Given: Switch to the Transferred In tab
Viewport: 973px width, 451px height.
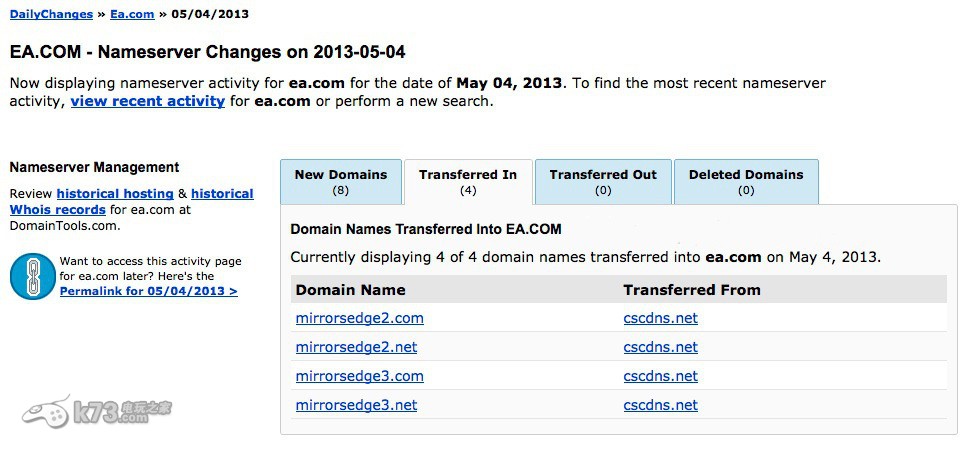Looking at the screenshot, I should click(x=467, y=181).
